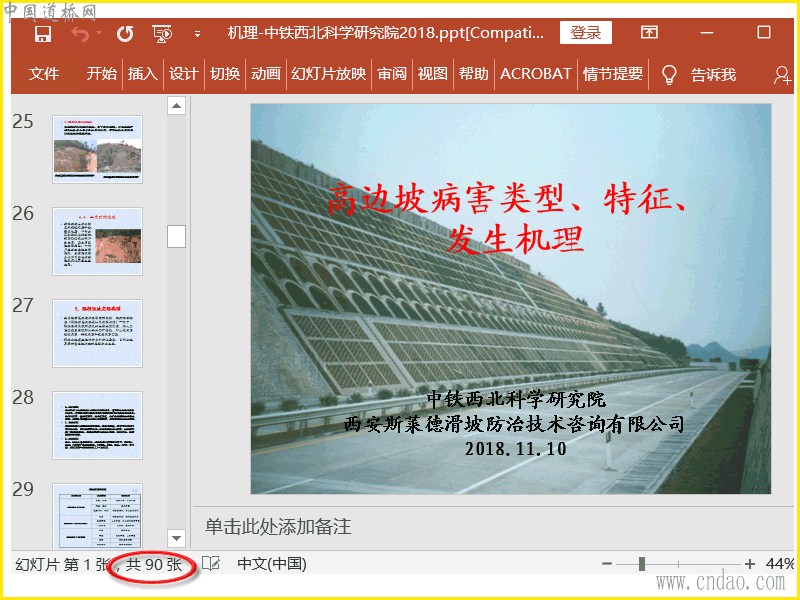The height and width of the screenshot is (600, 800).
Task: Click the 西安斯莱德滑坡防治技术咨询有限公司 company text on slide
Action: 514,424
